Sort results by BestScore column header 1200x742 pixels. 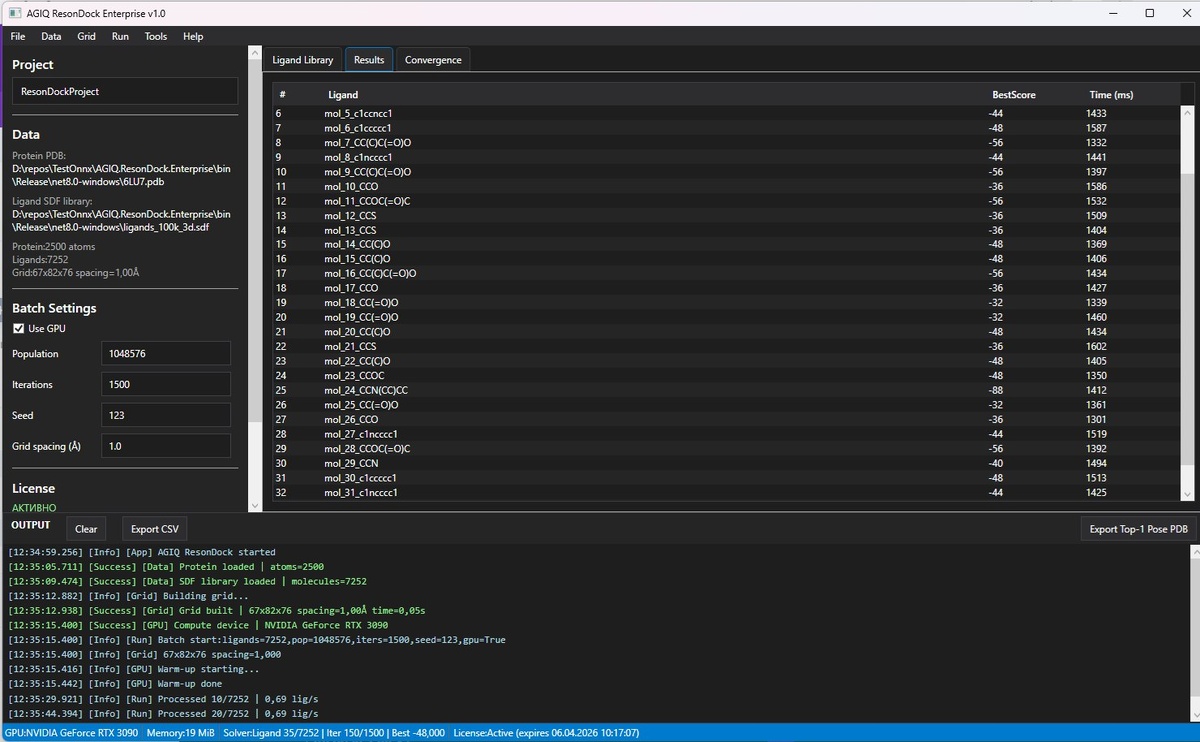tap(1013, 95)
